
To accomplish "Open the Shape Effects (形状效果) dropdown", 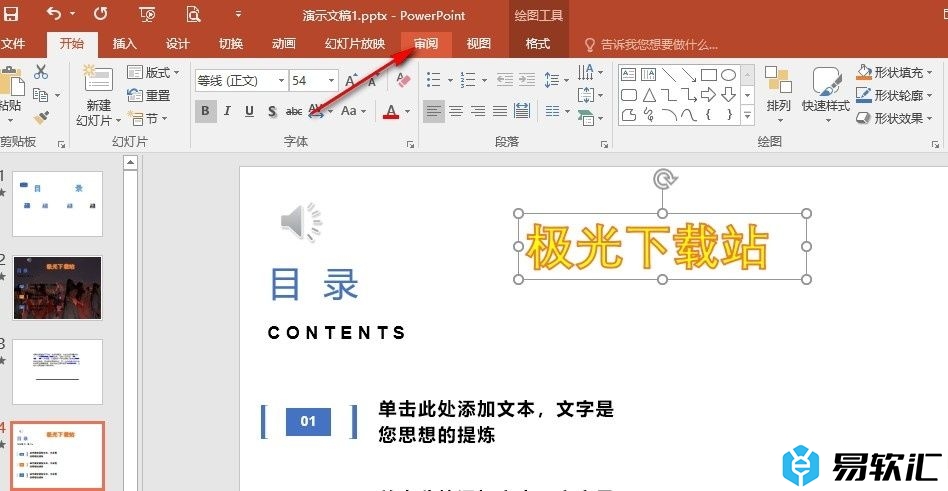I will point(894,118).
